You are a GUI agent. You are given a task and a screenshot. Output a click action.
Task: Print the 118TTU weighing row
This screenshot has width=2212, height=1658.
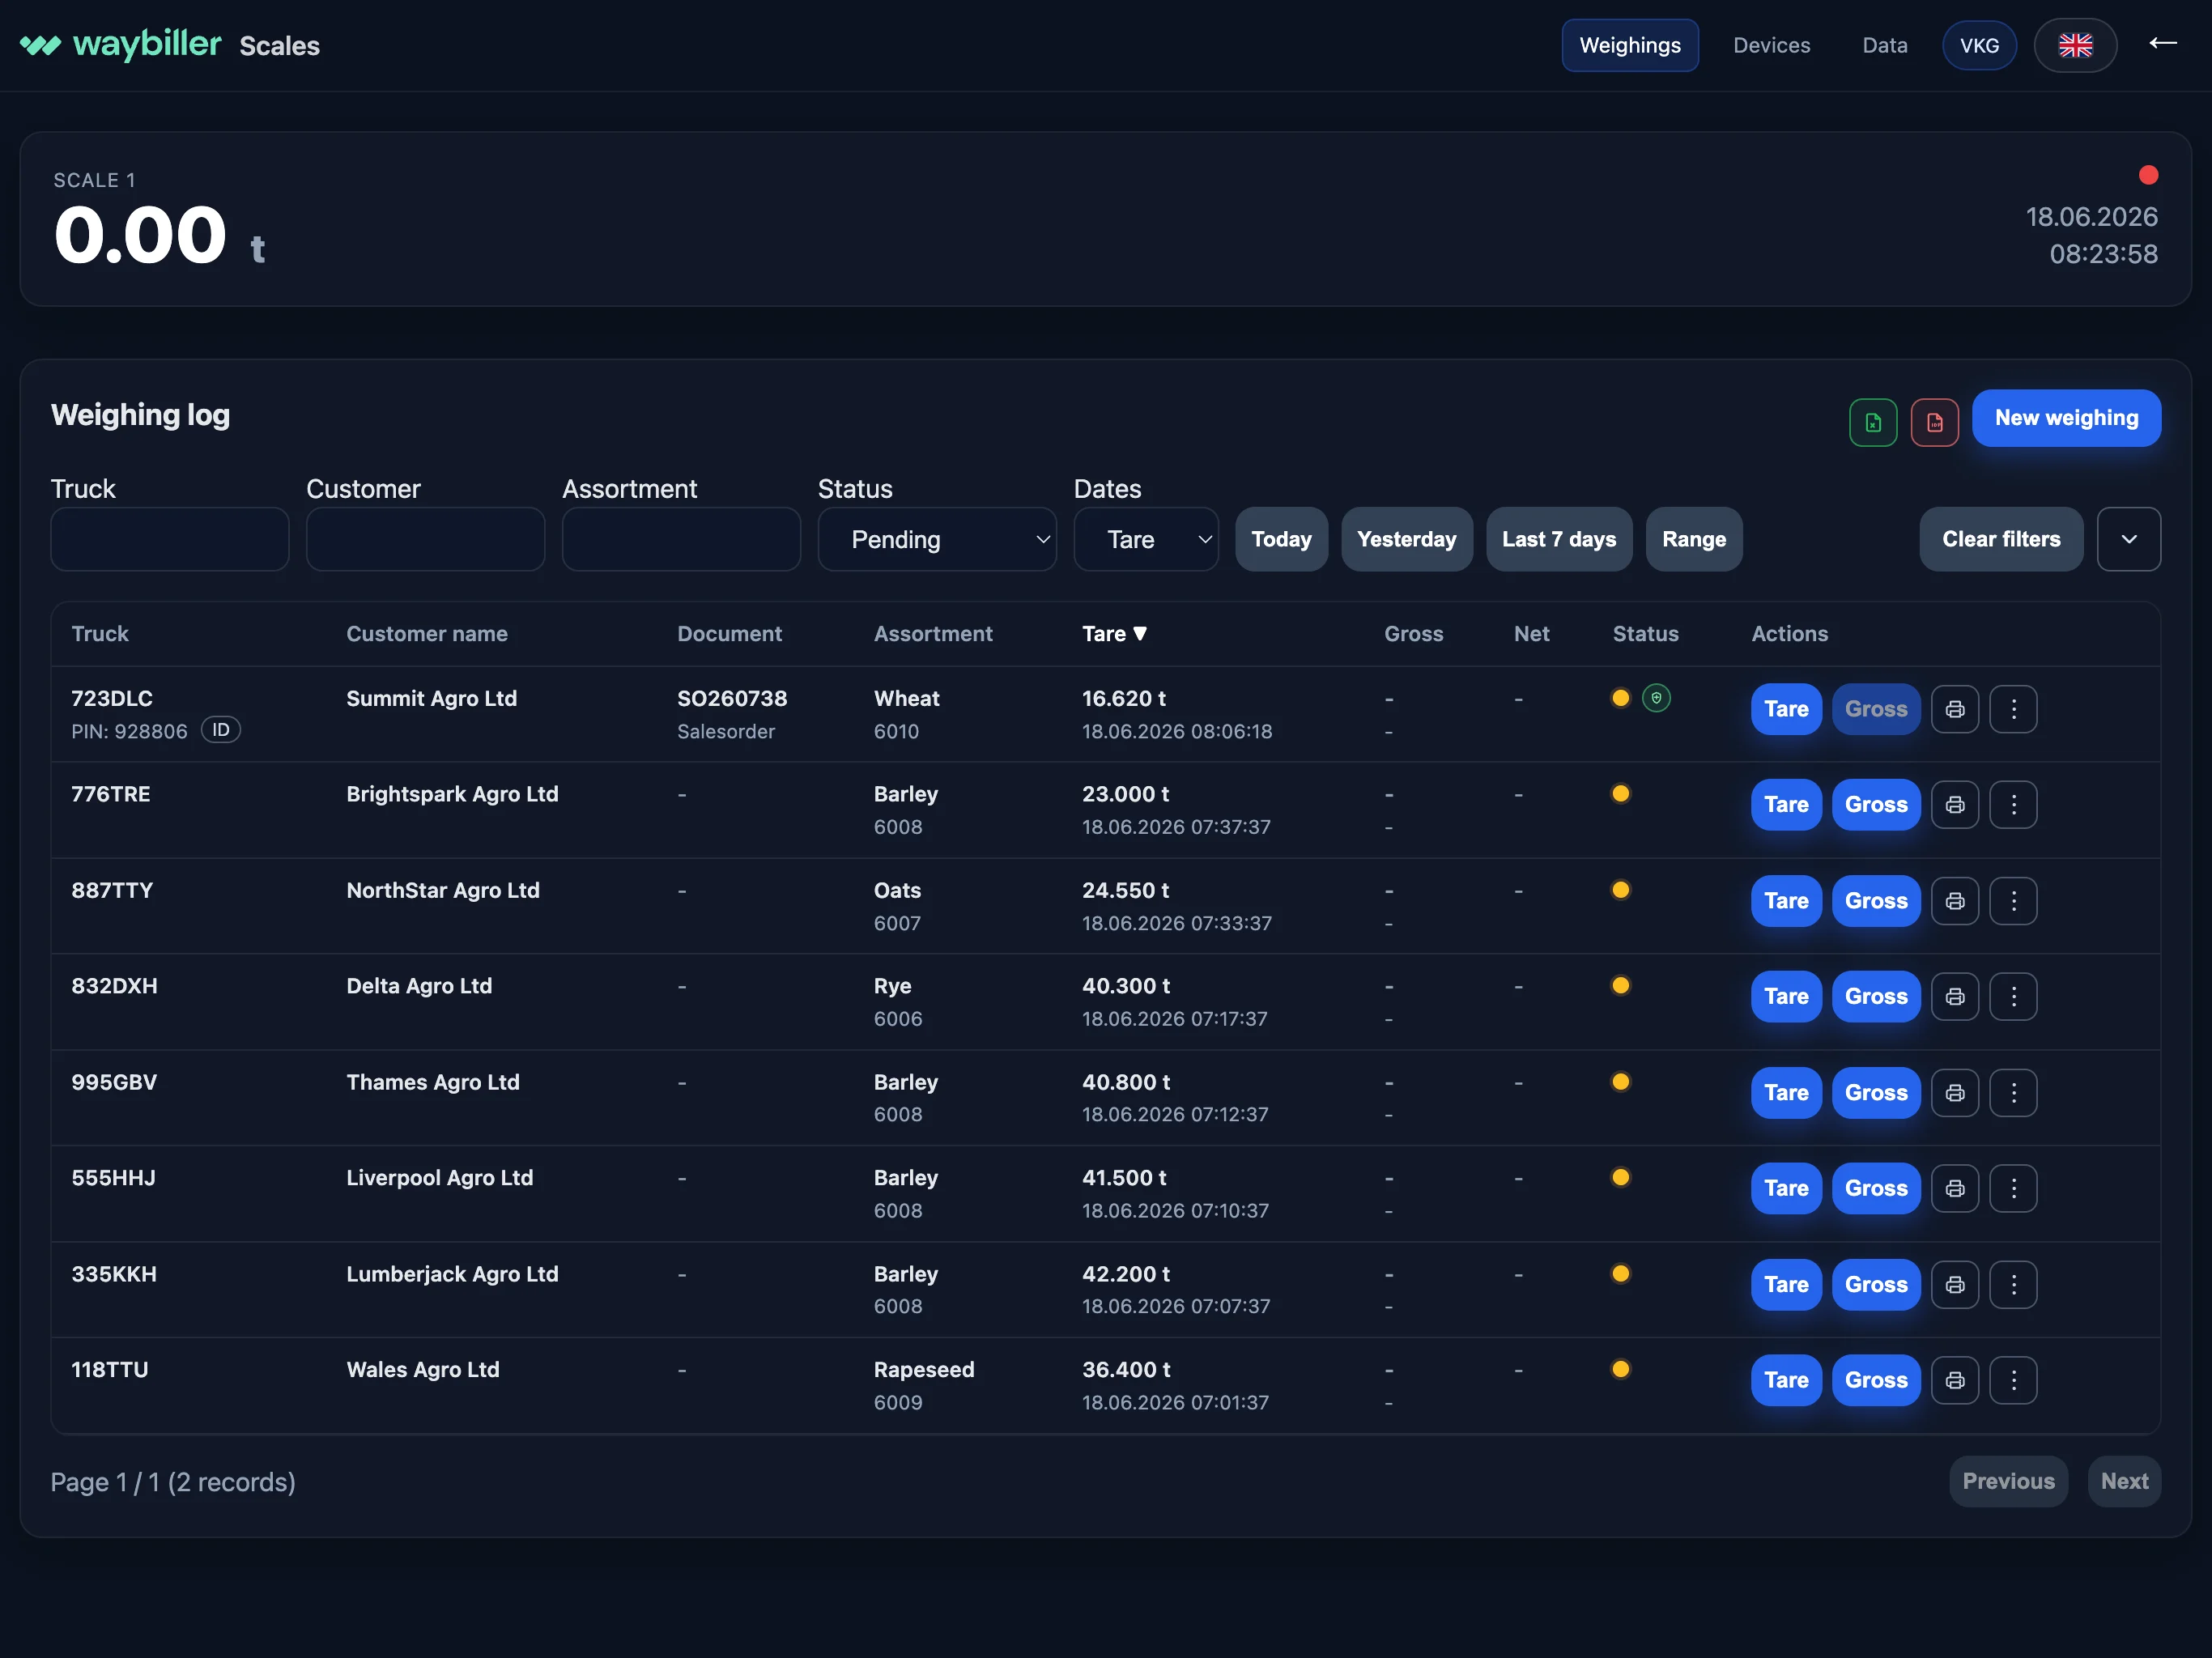(x=1955, y=1381)
